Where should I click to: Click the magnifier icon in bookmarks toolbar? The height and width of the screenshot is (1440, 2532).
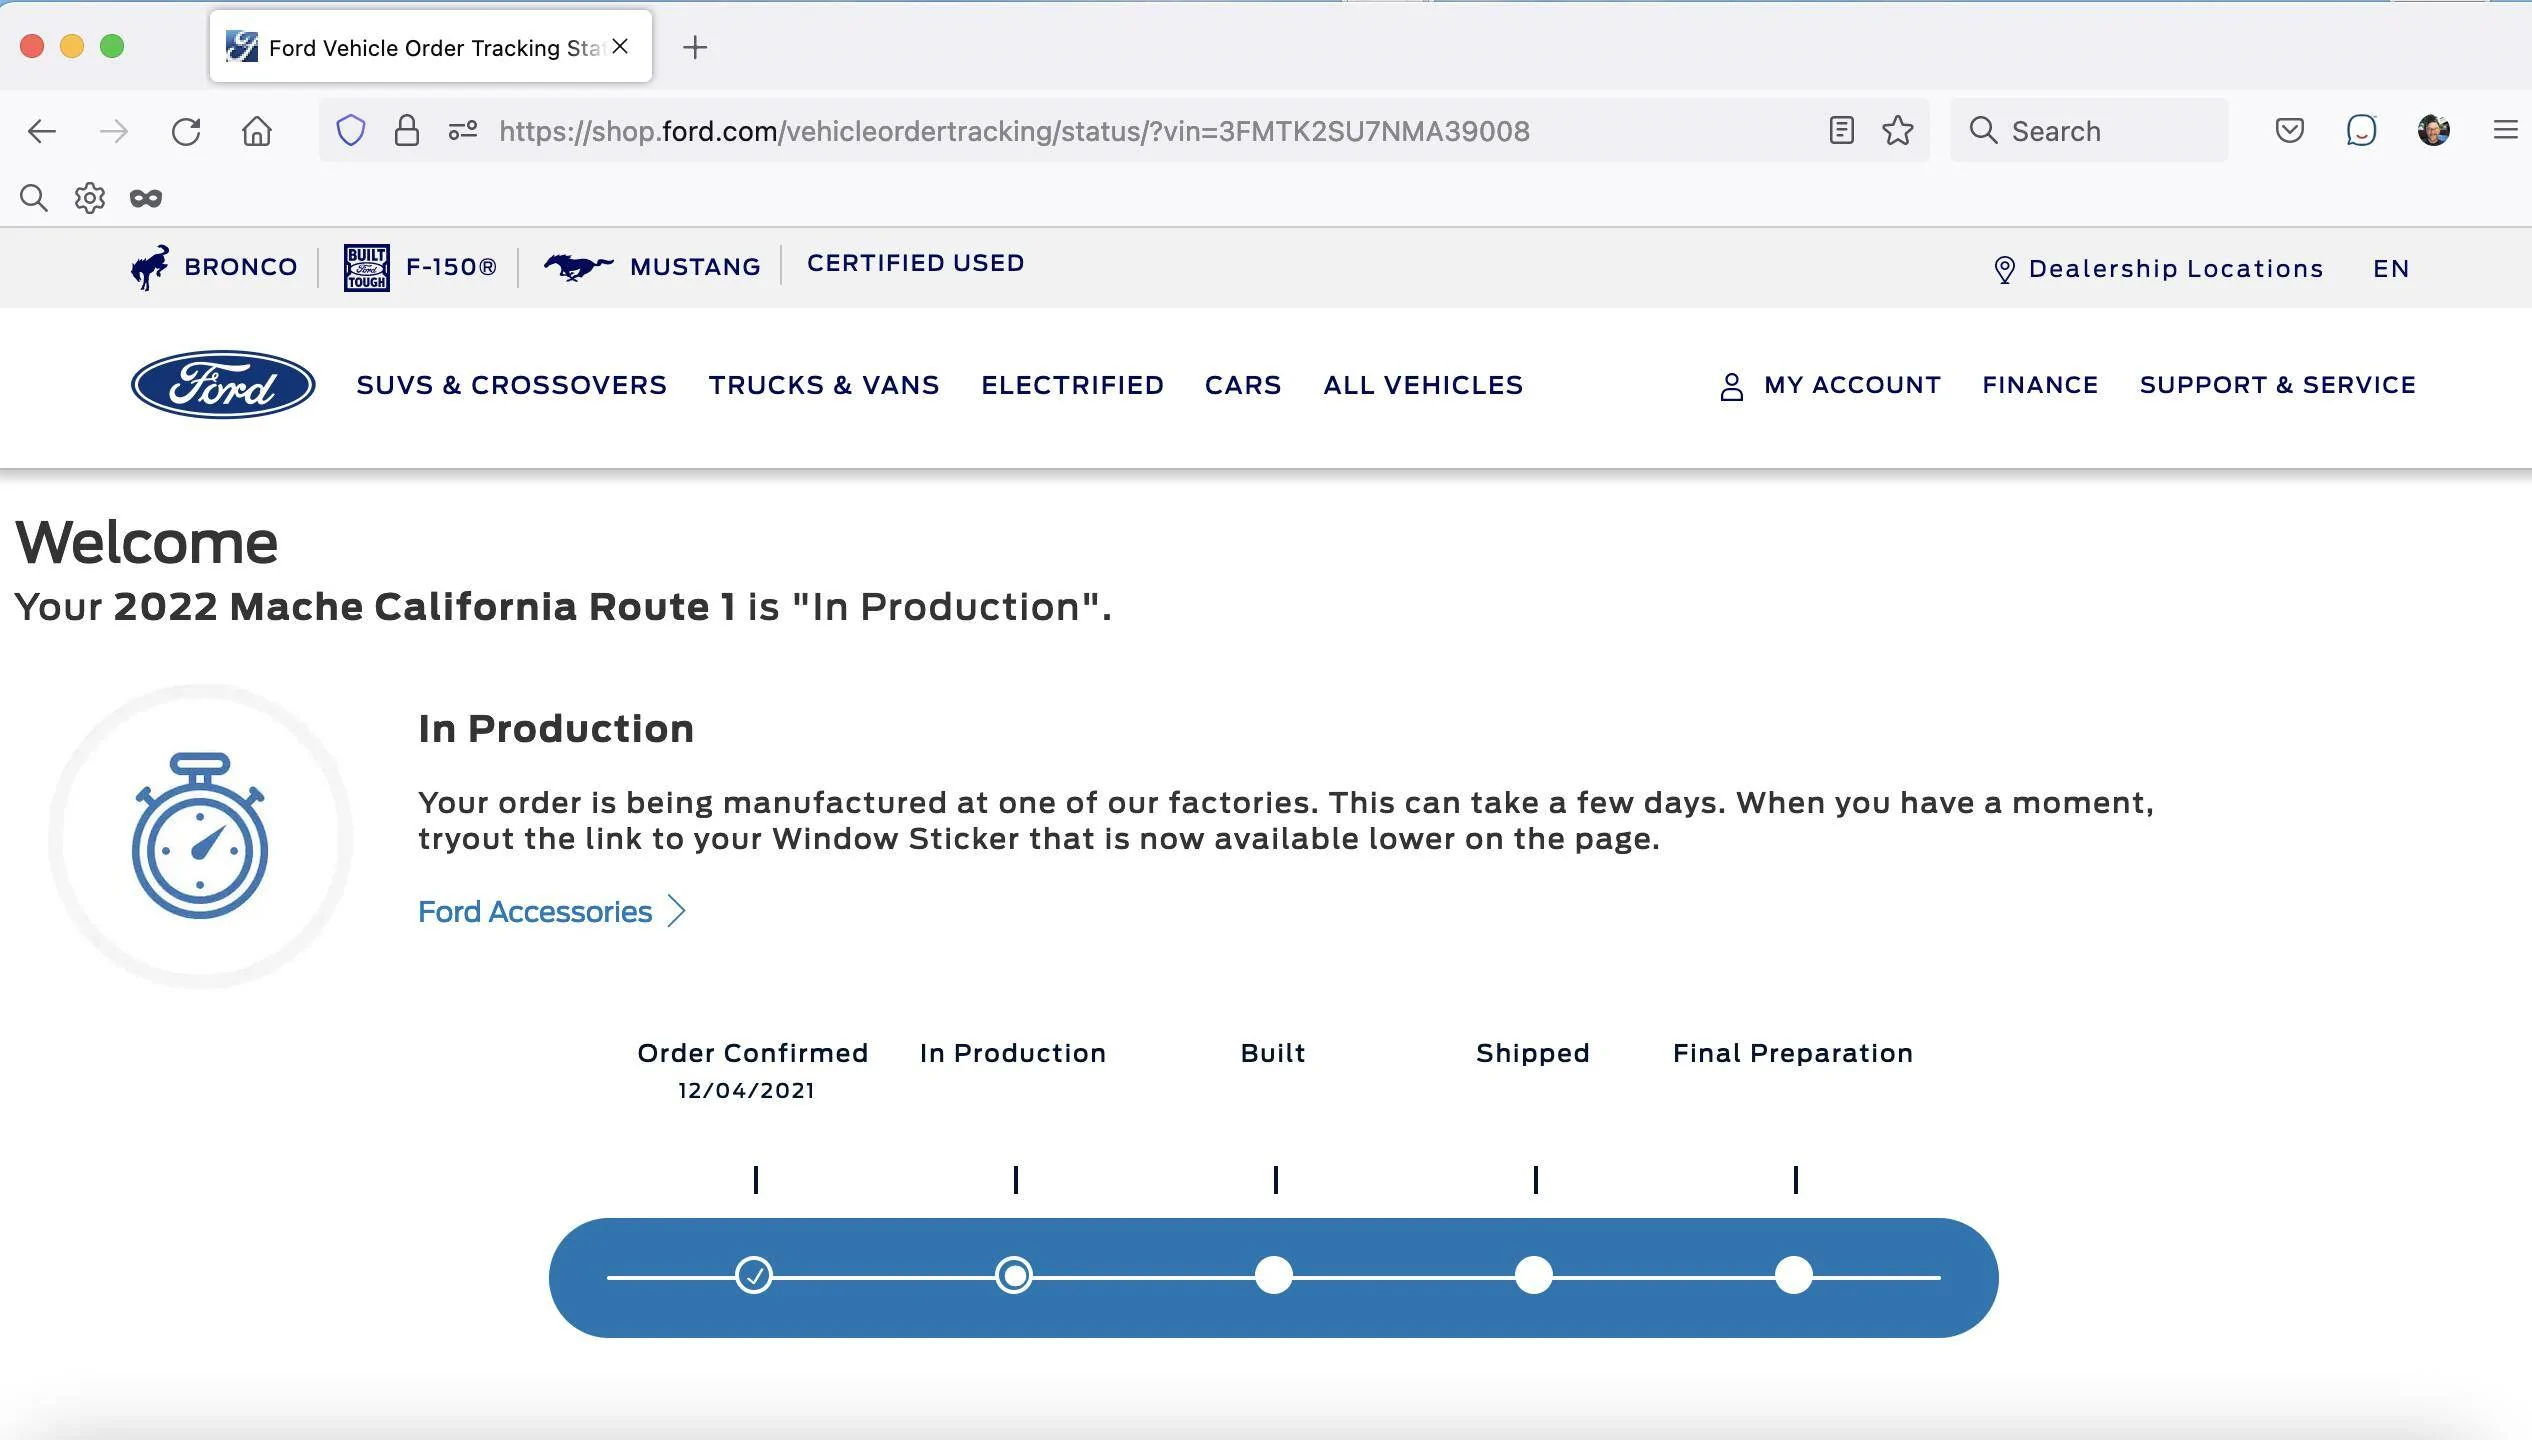click(34, 198)
